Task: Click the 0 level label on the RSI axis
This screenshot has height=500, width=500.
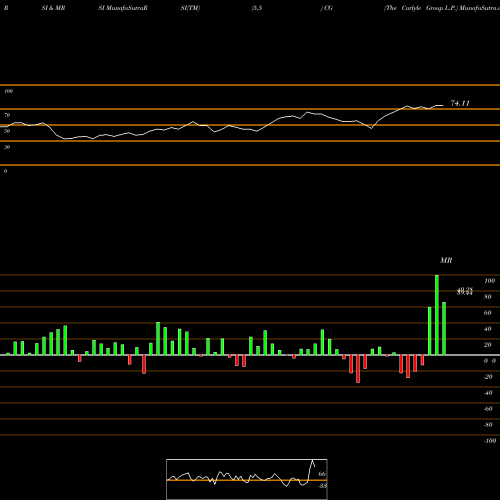Action: (5, 171)
